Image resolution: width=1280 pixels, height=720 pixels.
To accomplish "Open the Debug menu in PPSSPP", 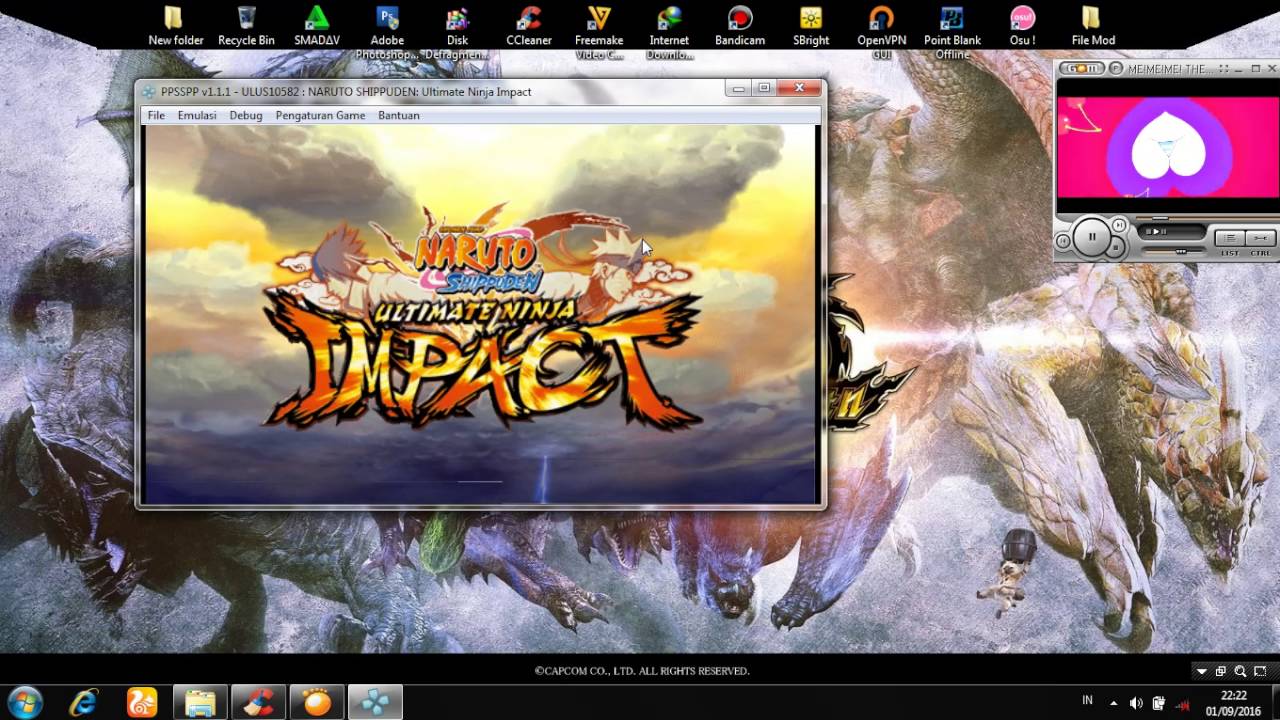I will tap(246, 115).
